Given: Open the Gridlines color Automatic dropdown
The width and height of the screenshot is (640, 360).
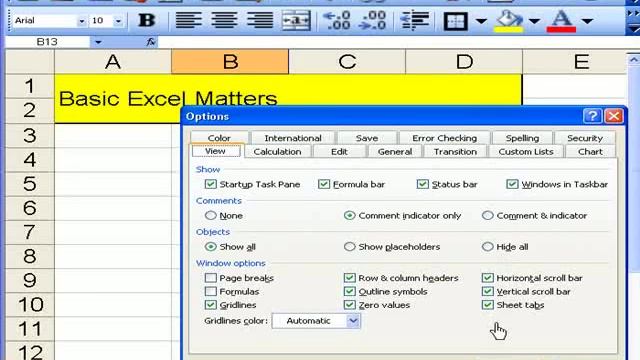Looking at the screenshot, I should tap(353, 321).
